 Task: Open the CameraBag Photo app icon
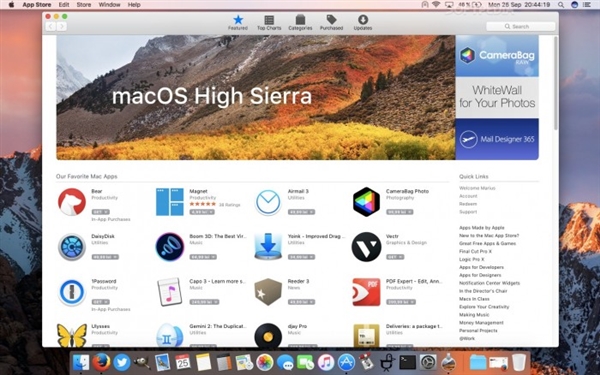366,202
